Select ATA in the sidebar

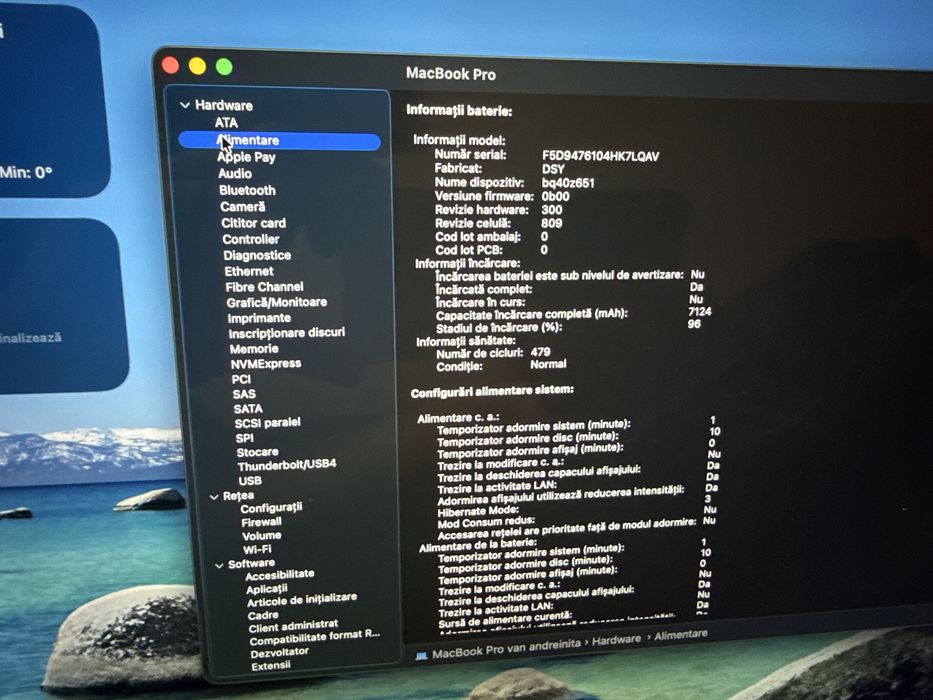click(x=226, y=123)
